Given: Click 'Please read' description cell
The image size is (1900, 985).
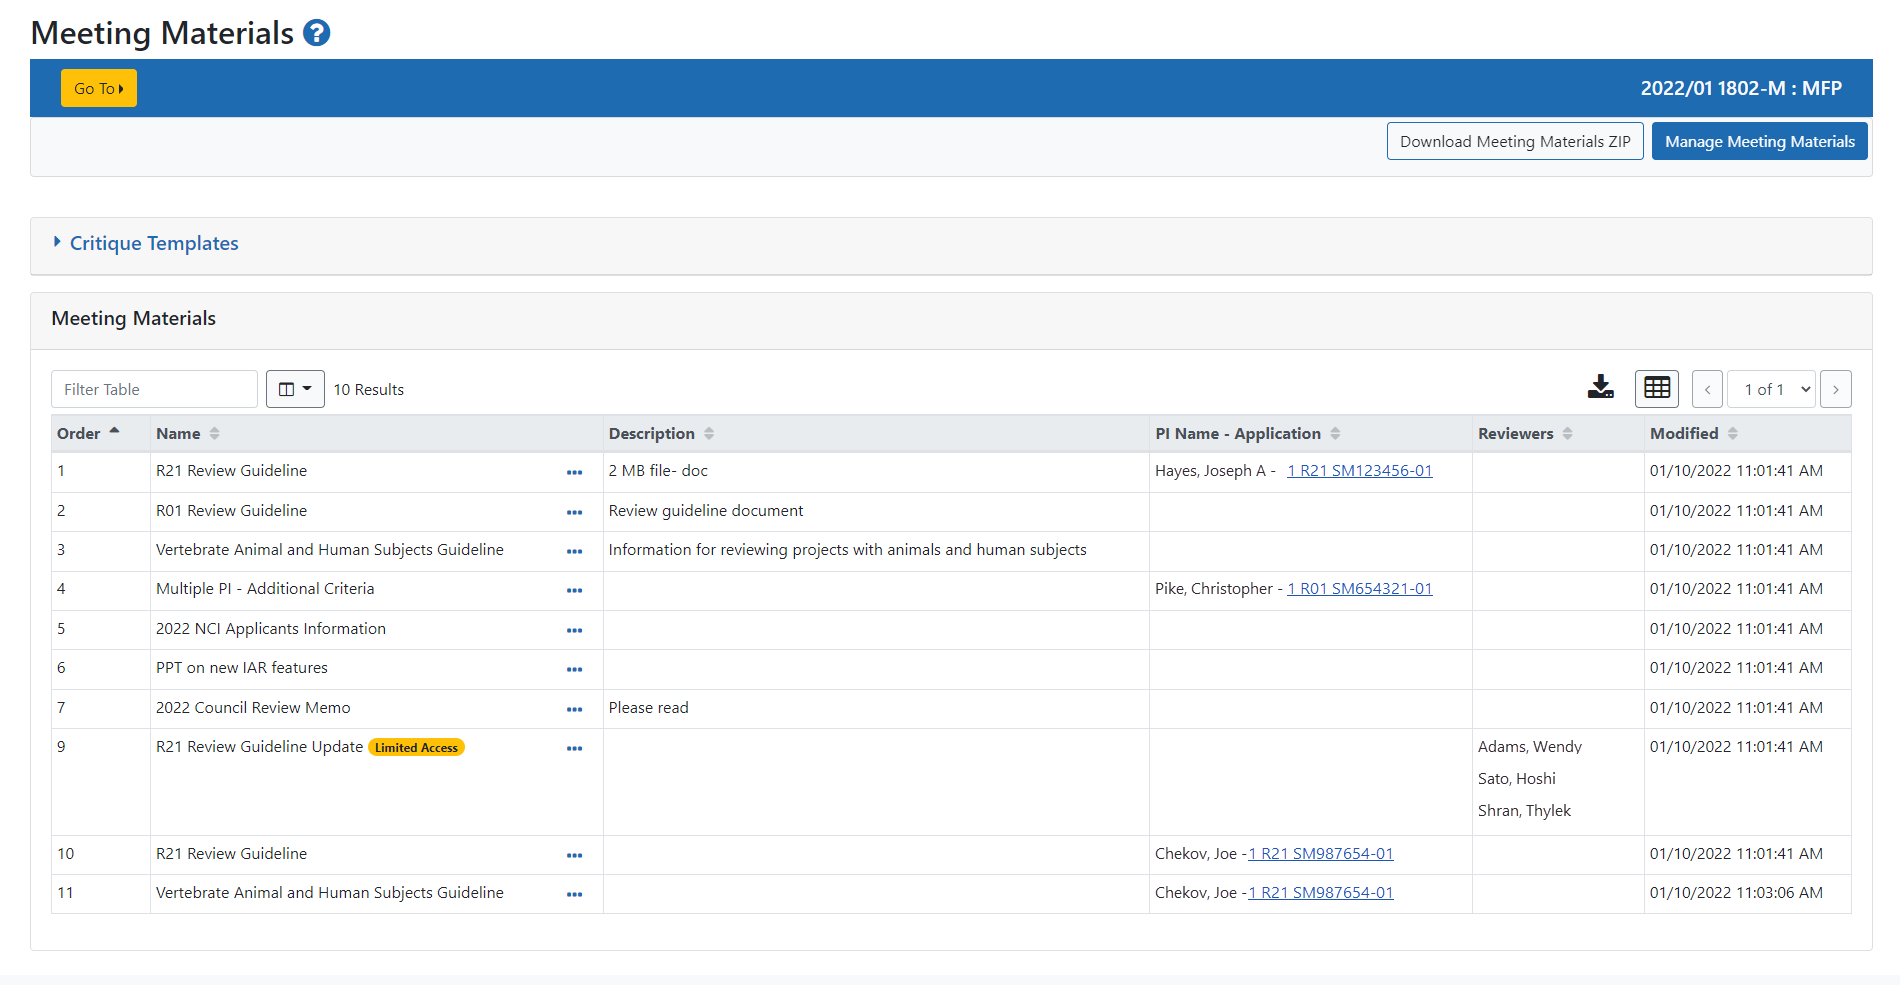Looking at the screenshot, I should (x=648, y=707).
